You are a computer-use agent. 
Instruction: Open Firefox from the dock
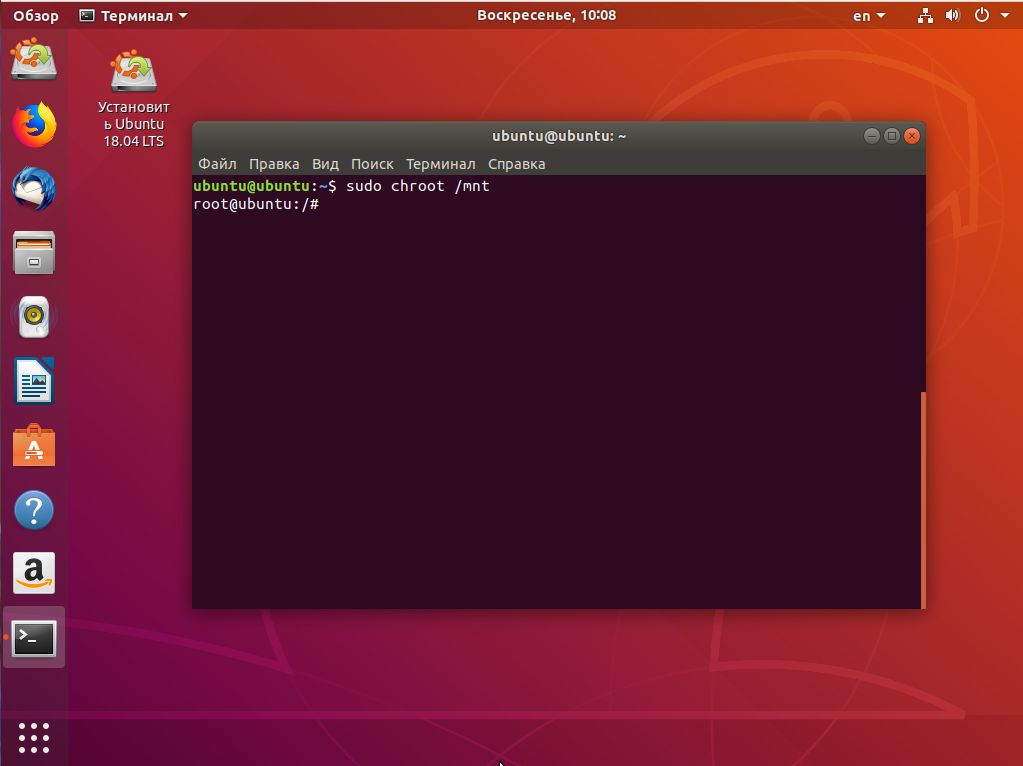[34, 125]
